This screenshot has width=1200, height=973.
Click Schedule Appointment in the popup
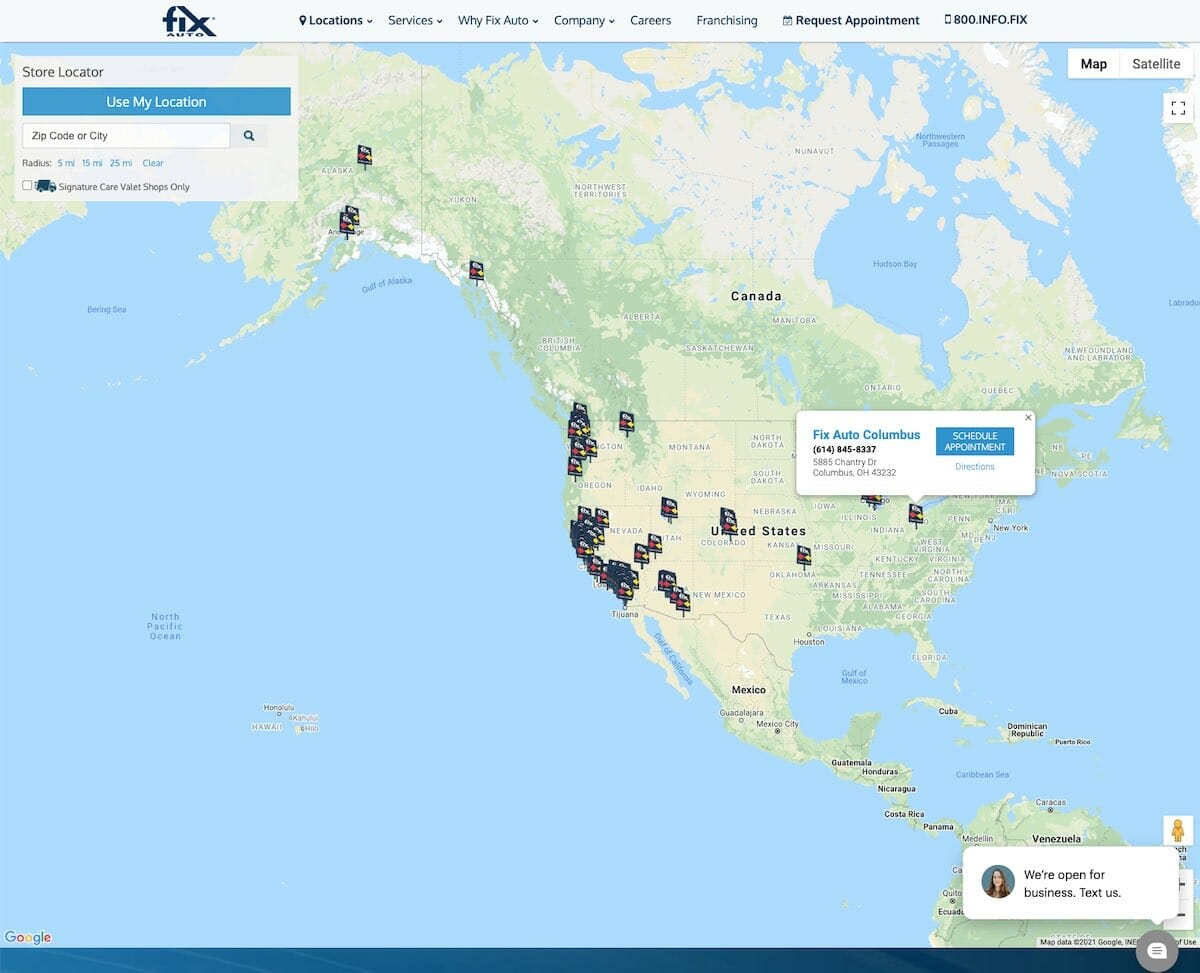[974, 442]
